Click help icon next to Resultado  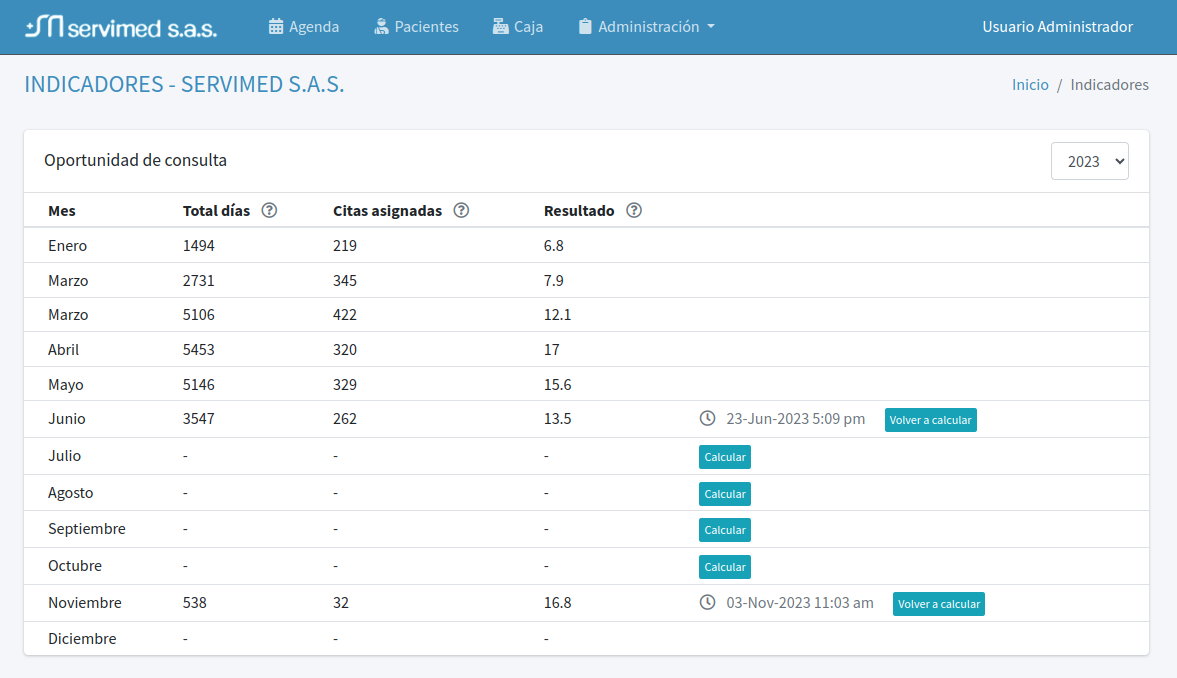[x=634, y=211]
